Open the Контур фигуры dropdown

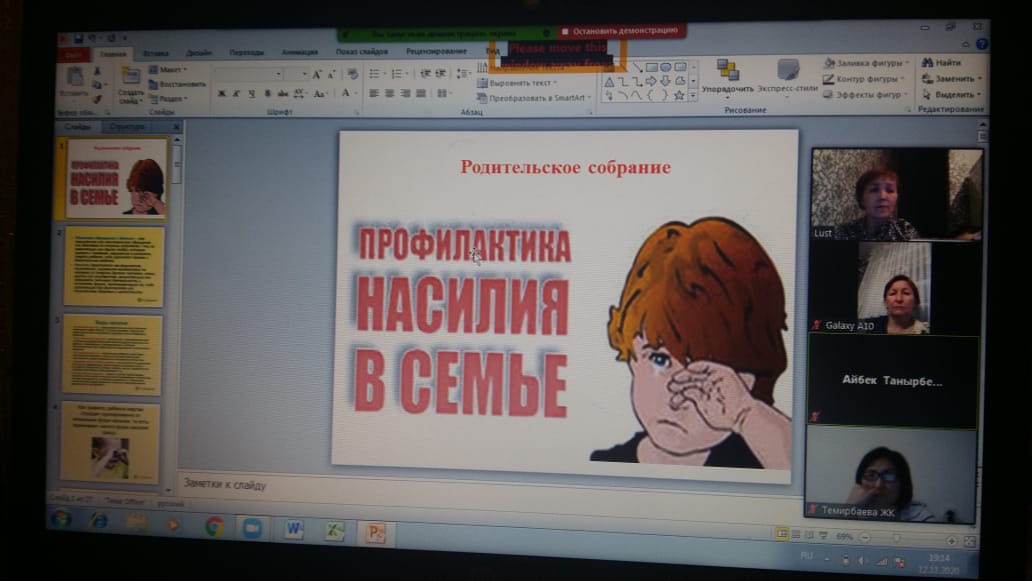pyautogui.click(x=864, y=79)
